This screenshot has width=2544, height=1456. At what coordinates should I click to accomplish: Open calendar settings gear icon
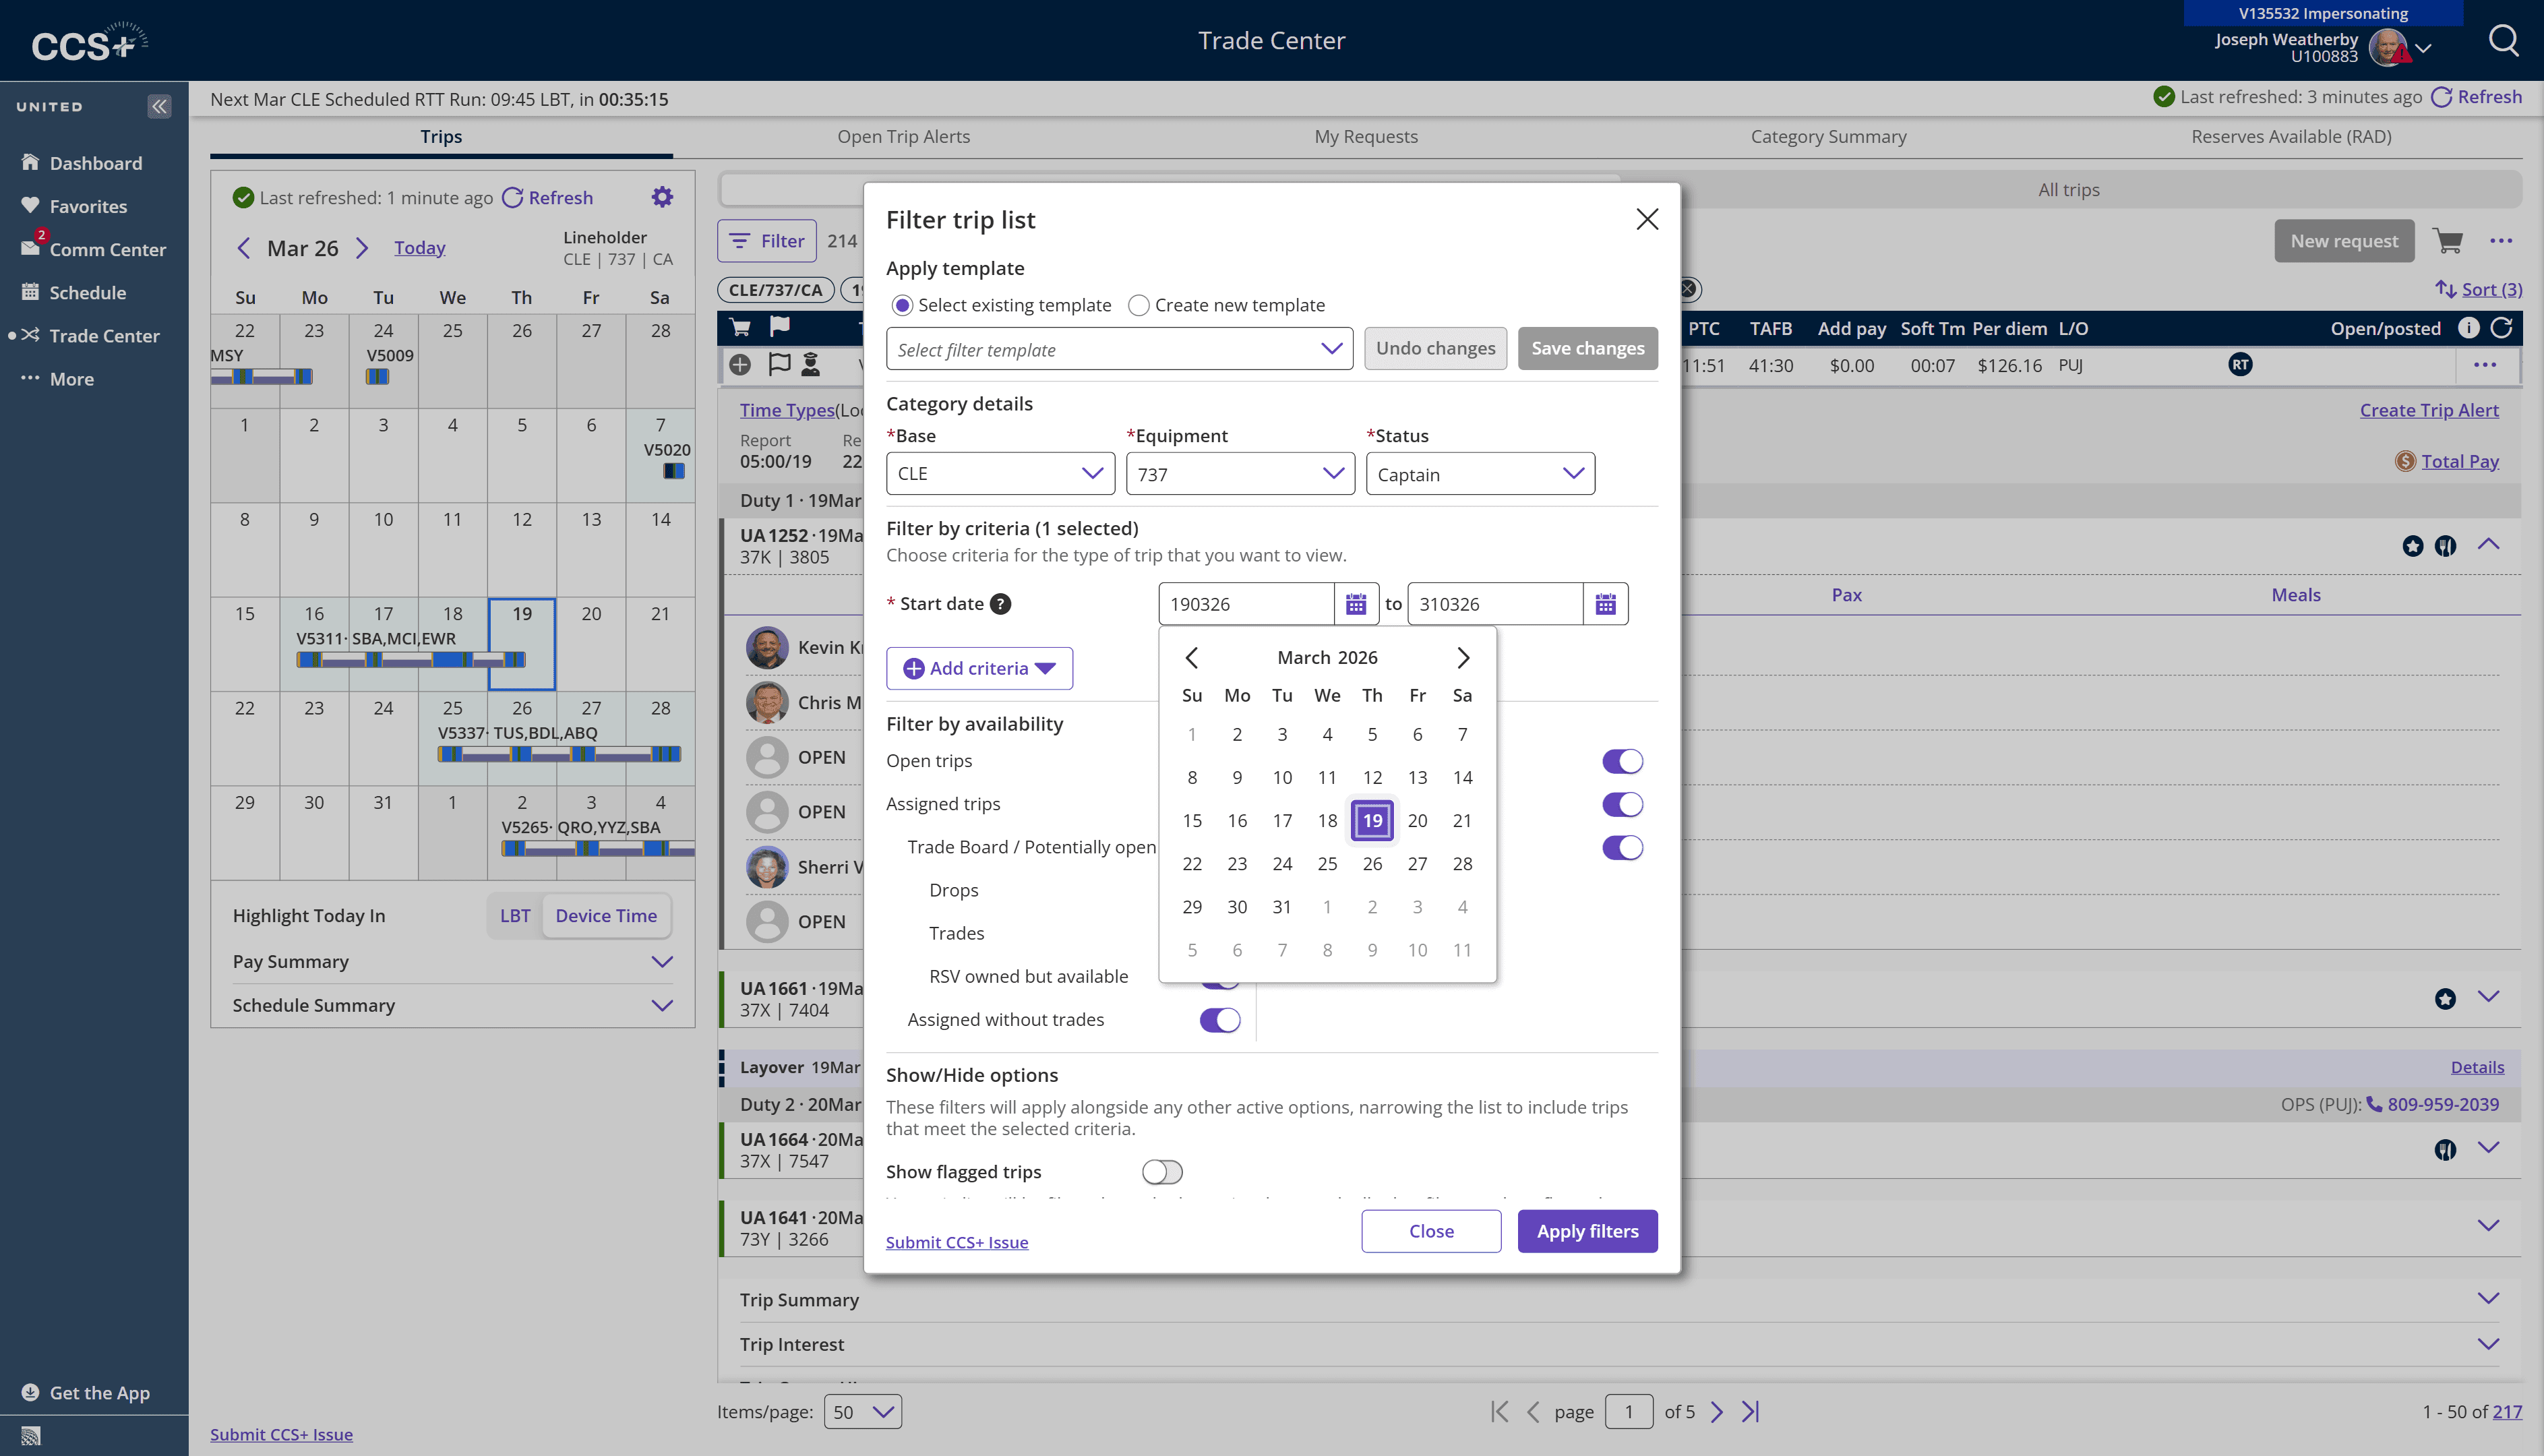coord(662,197)
